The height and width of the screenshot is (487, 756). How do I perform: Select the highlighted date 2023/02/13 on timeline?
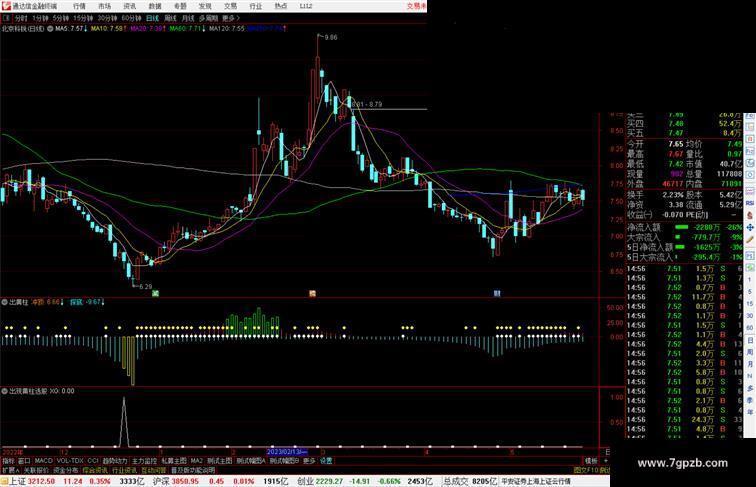click(286, 452)
